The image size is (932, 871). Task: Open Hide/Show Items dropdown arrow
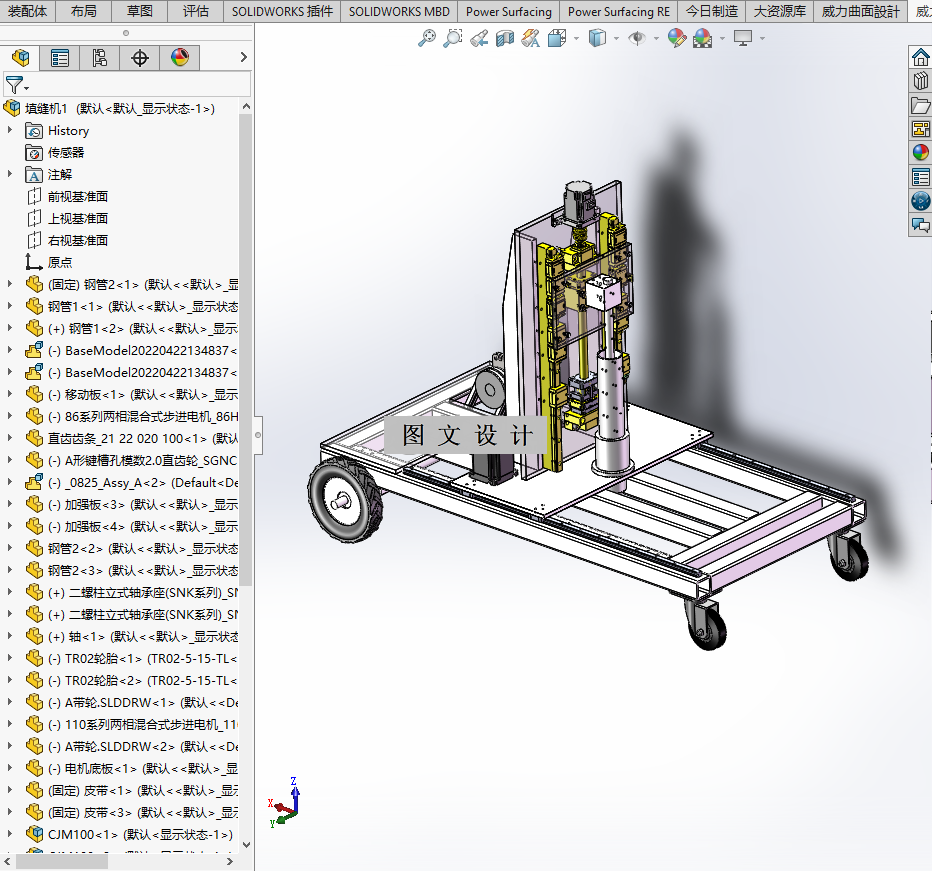(656, 39)
